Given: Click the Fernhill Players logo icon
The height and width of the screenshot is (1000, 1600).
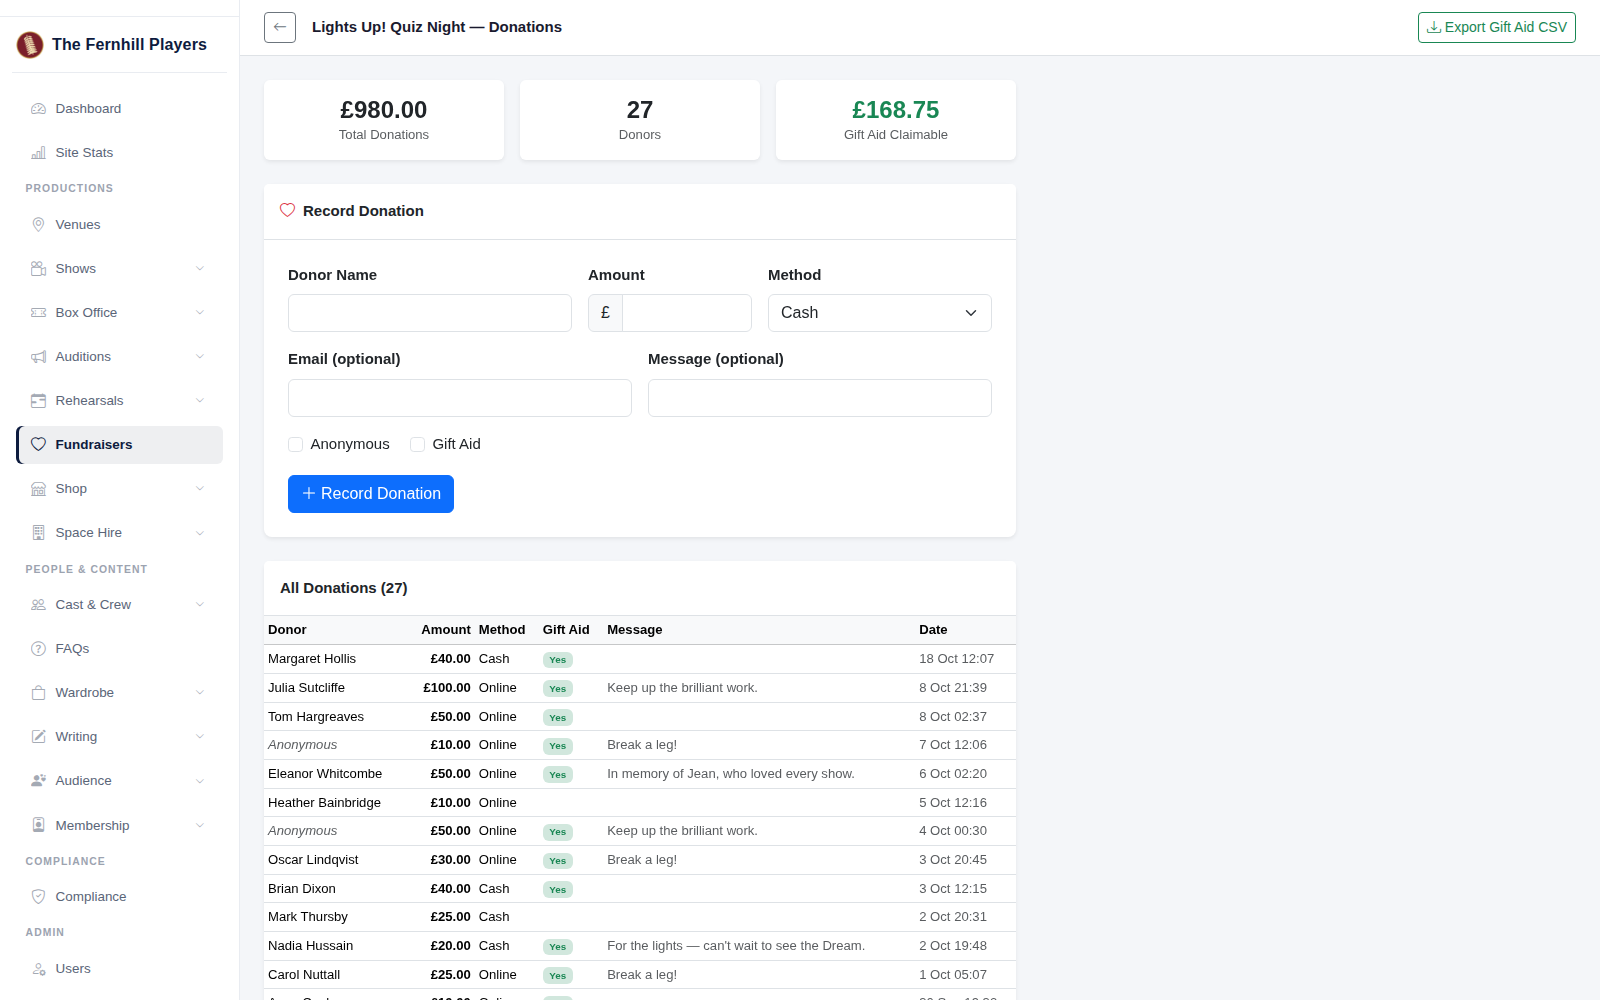Looking at the screenshot, I should (30, 44).
